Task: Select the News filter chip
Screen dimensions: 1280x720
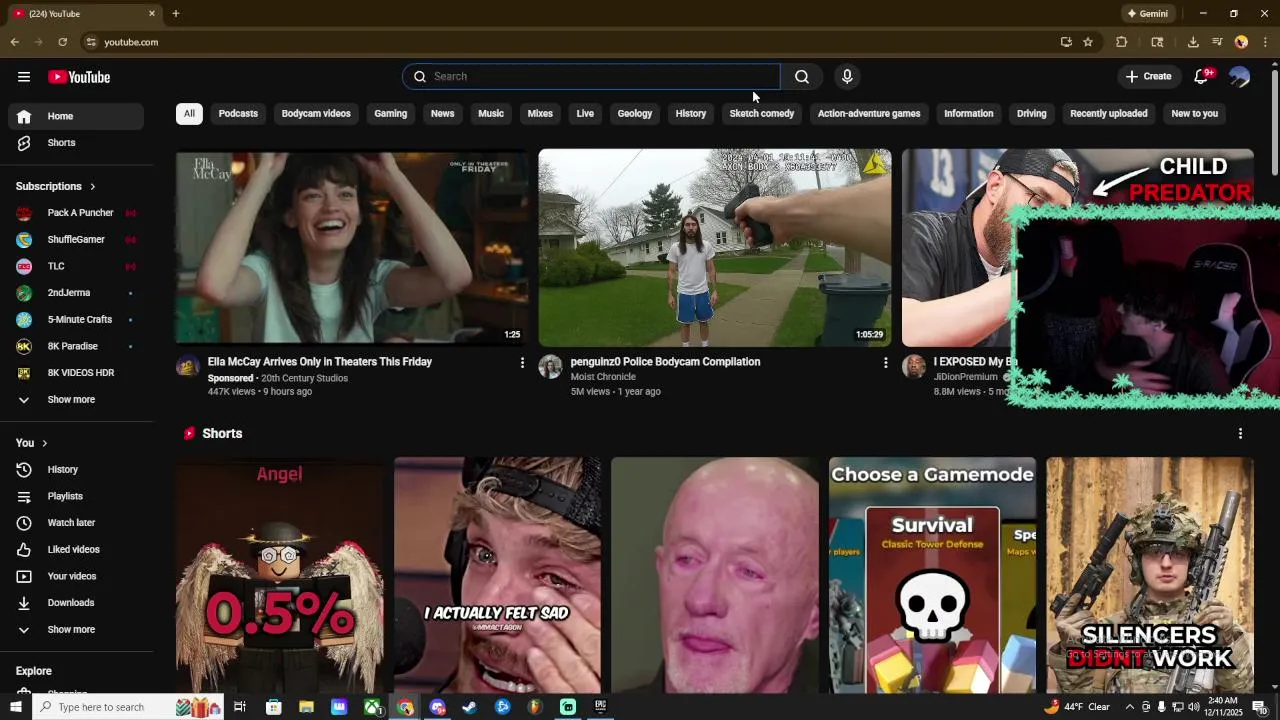Action: [443, 114]
